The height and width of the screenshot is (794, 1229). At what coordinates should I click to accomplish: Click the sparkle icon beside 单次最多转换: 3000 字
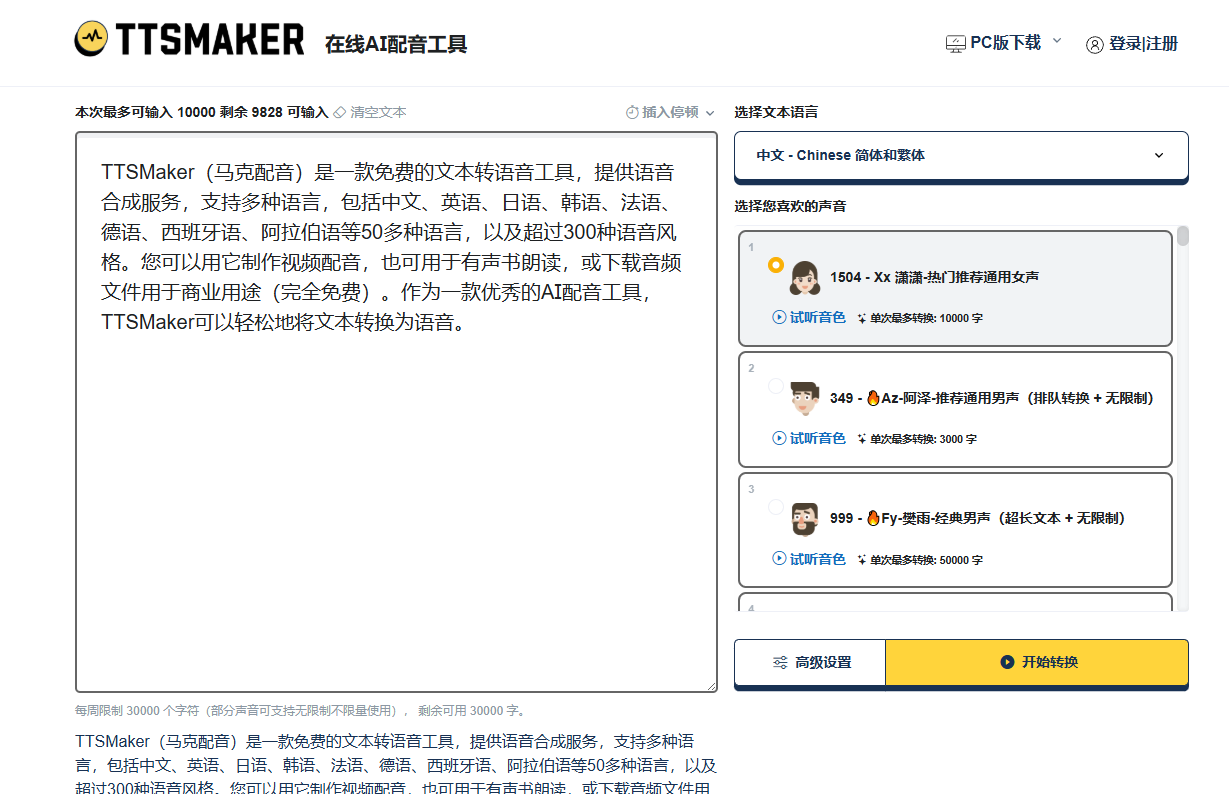[862, 439]
